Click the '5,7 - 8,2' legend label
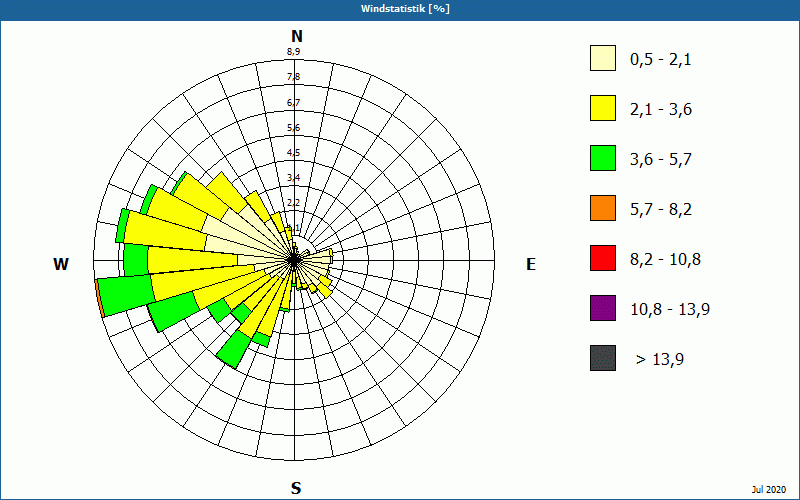Viewport: 800px width, 500px height. tap(661, 210)
